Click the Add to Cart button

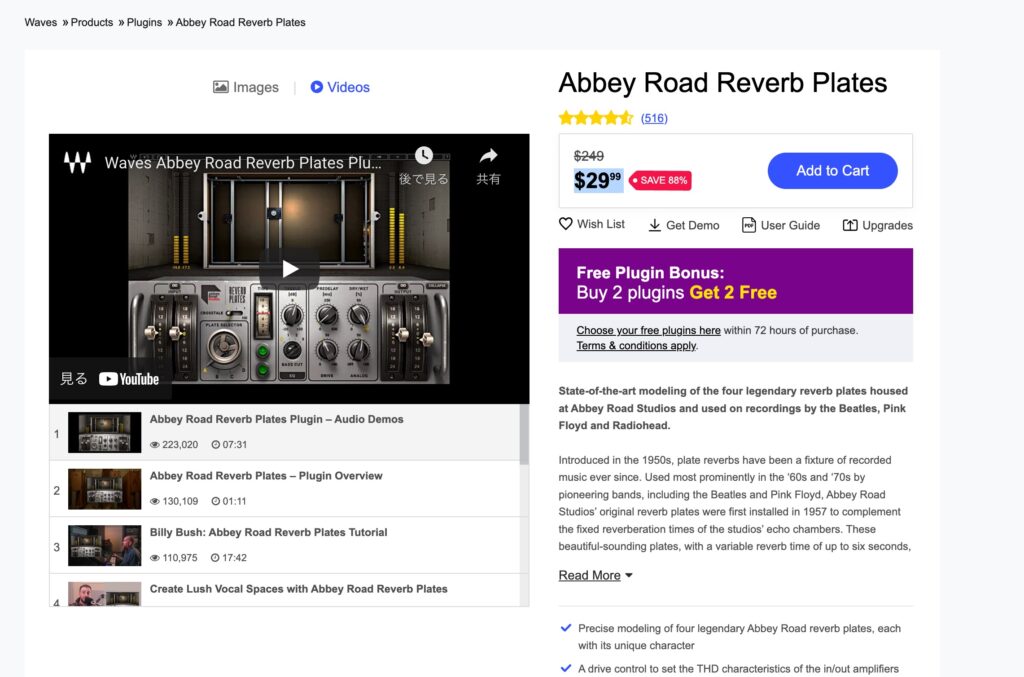832,171
